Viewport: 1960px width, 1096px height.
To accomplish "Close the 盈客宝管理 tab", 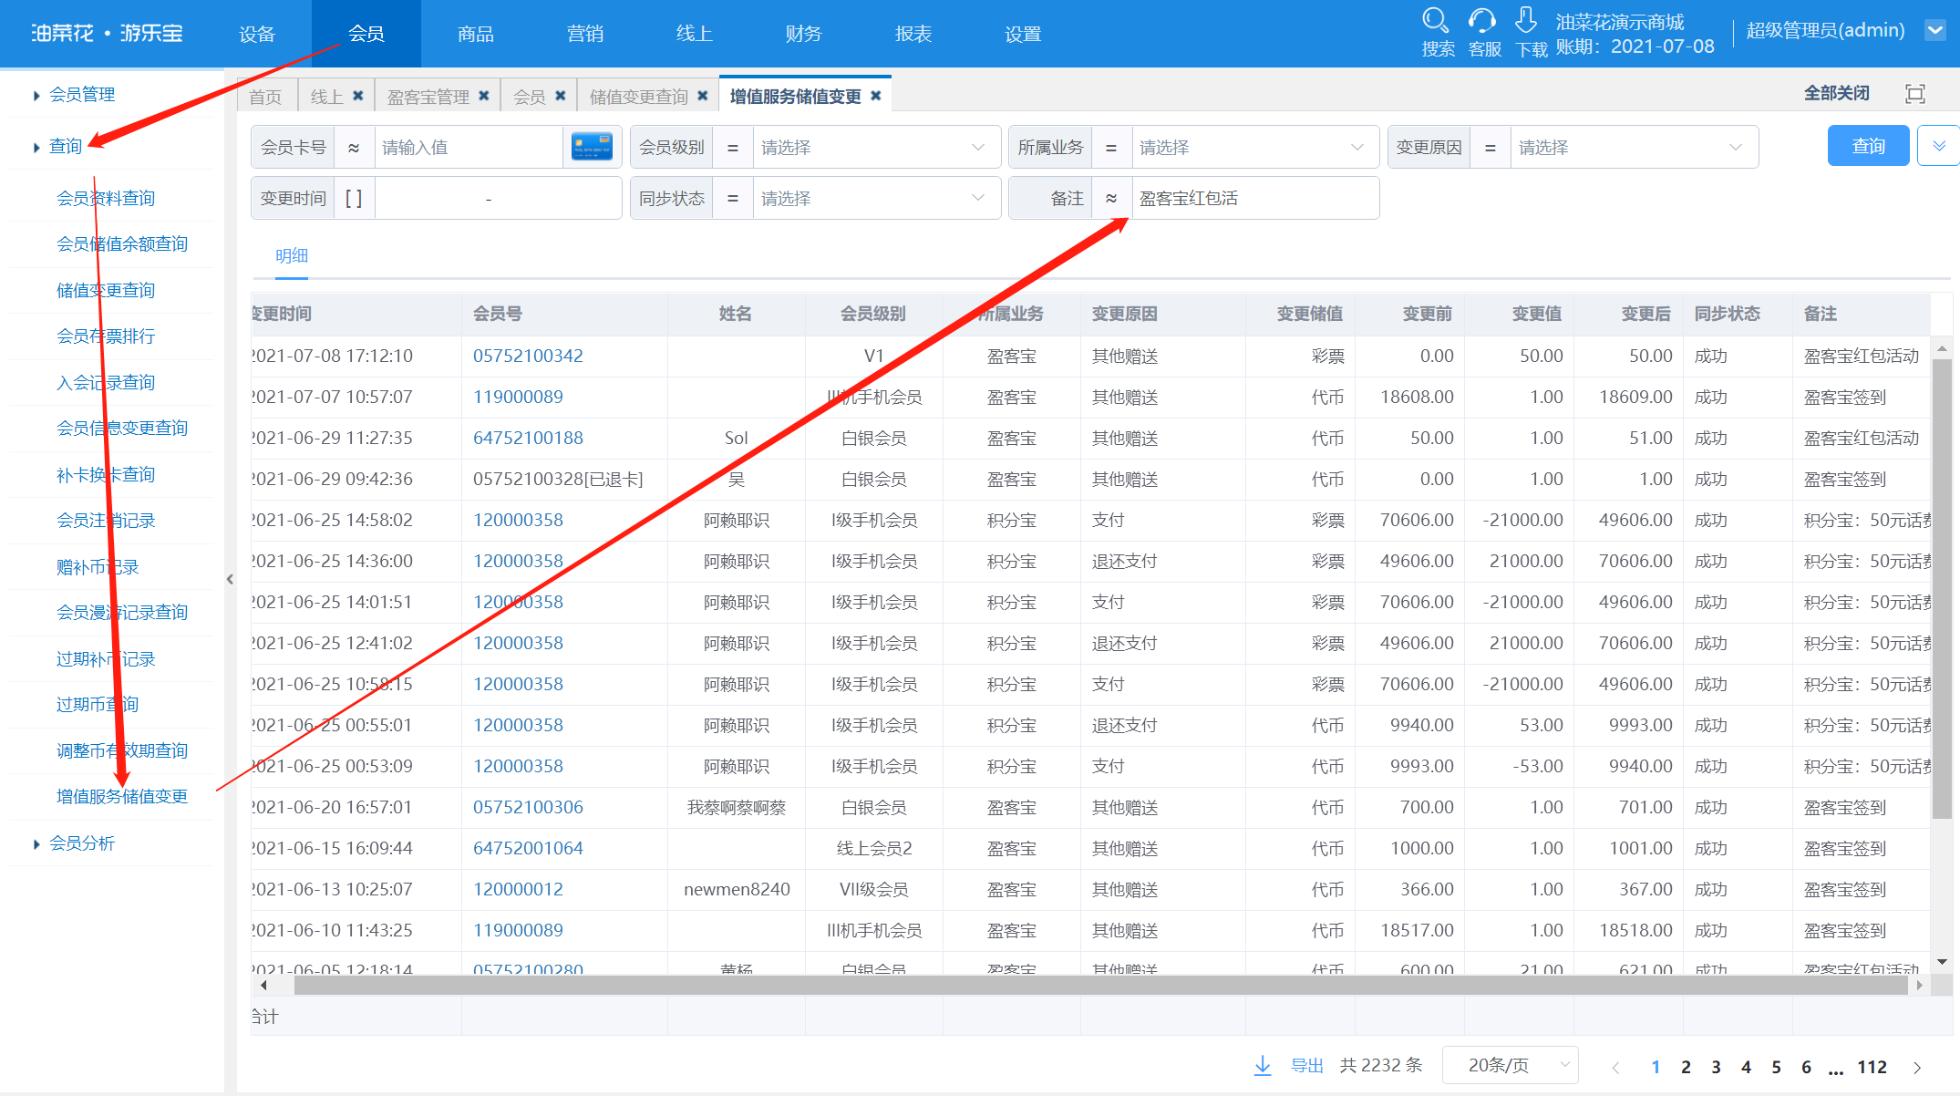I will (484, 96).
